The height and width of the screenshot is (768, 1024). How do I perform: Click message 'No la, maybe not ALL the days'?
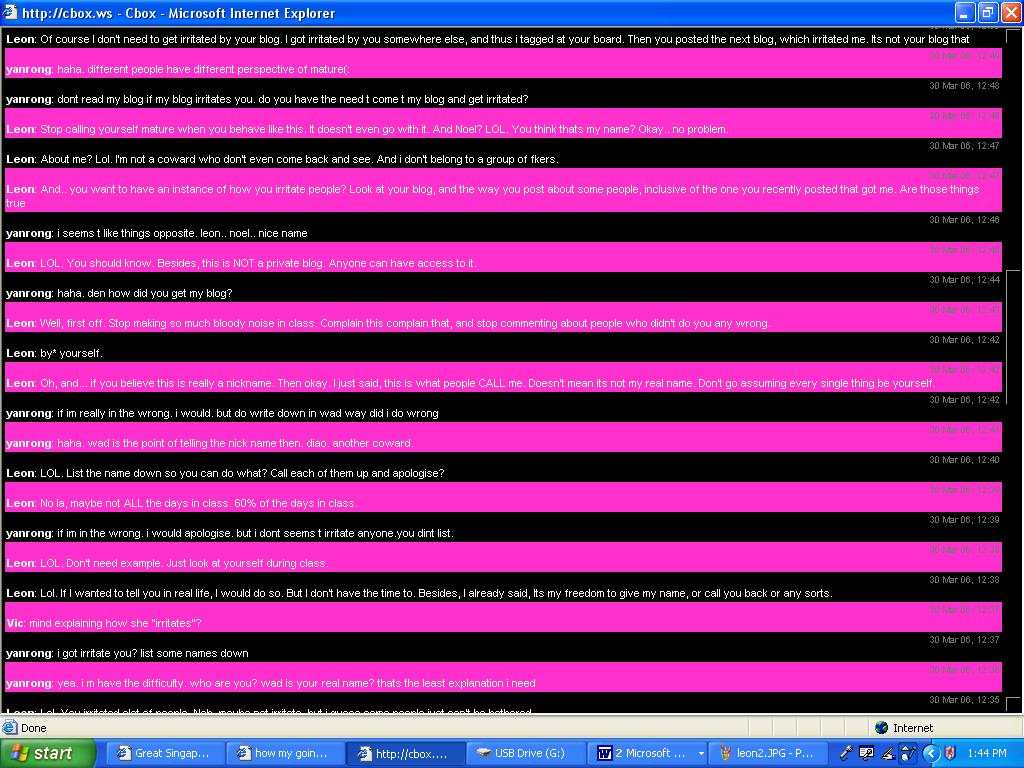[x=199, y=503]
